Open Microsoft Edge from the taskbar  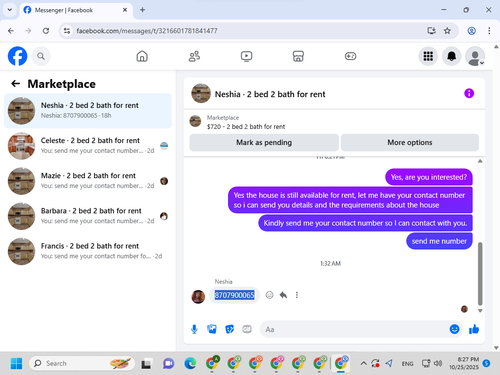[190, 363]
